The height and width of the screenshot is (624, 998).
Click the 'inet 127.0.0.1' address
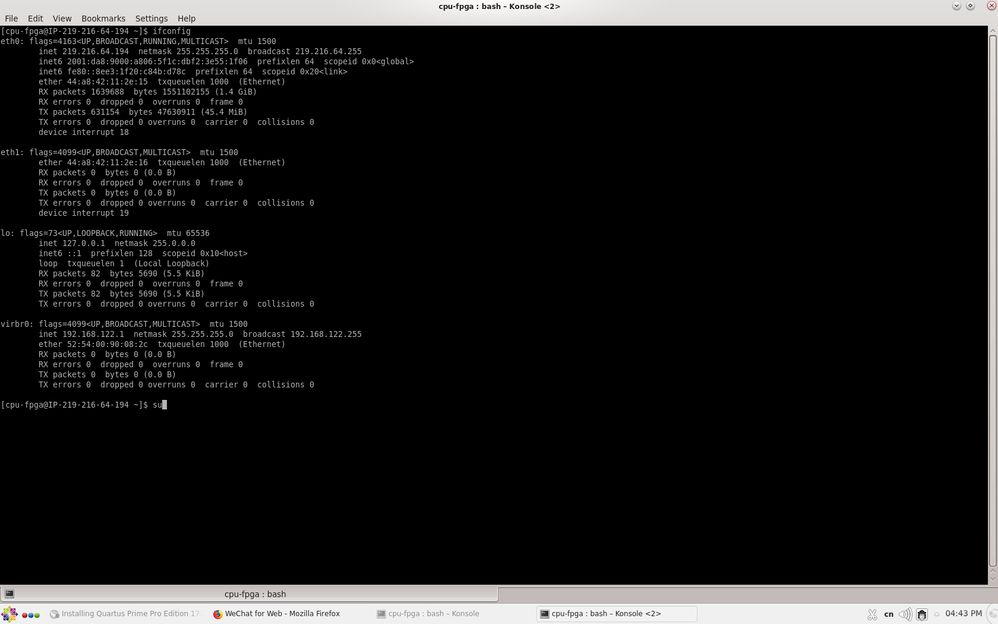(x=72, y=243)
